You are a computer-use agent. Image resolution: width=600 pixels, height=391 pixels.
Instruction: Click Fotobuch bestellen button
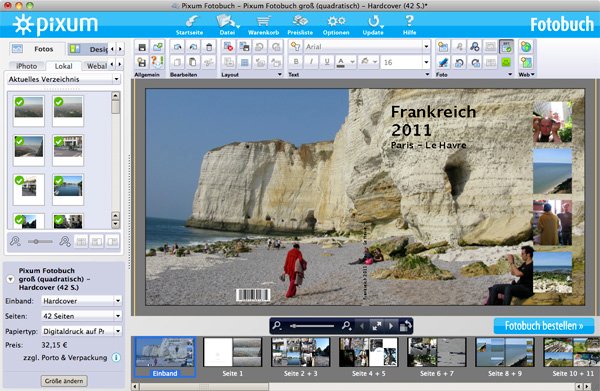pyautogui.click(x=544, y=326)
